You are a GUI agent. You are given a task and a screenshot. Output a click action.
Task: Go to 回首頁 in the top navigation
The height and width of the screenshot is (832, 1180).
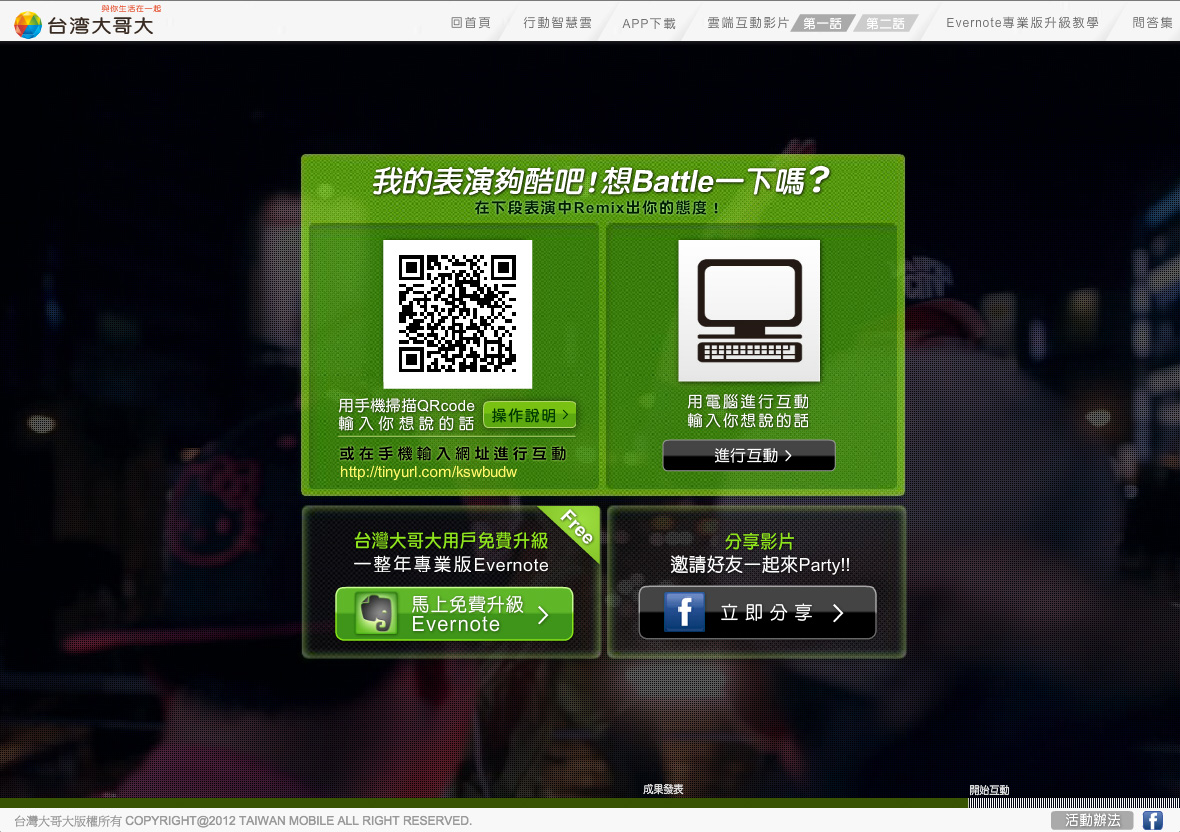tap(470, 23)
